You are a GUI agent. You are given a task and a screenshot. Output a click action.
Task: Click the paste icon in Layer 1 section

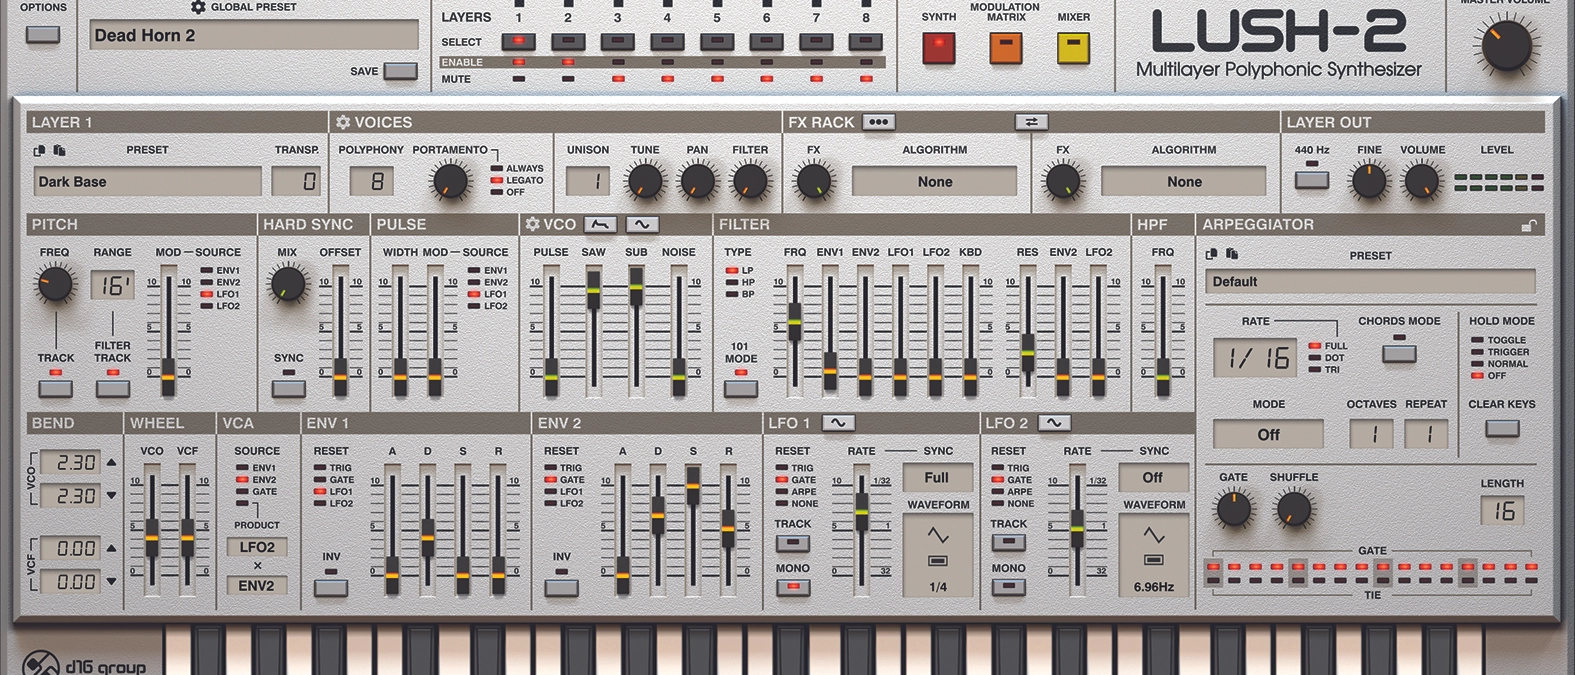coord(59,150)
